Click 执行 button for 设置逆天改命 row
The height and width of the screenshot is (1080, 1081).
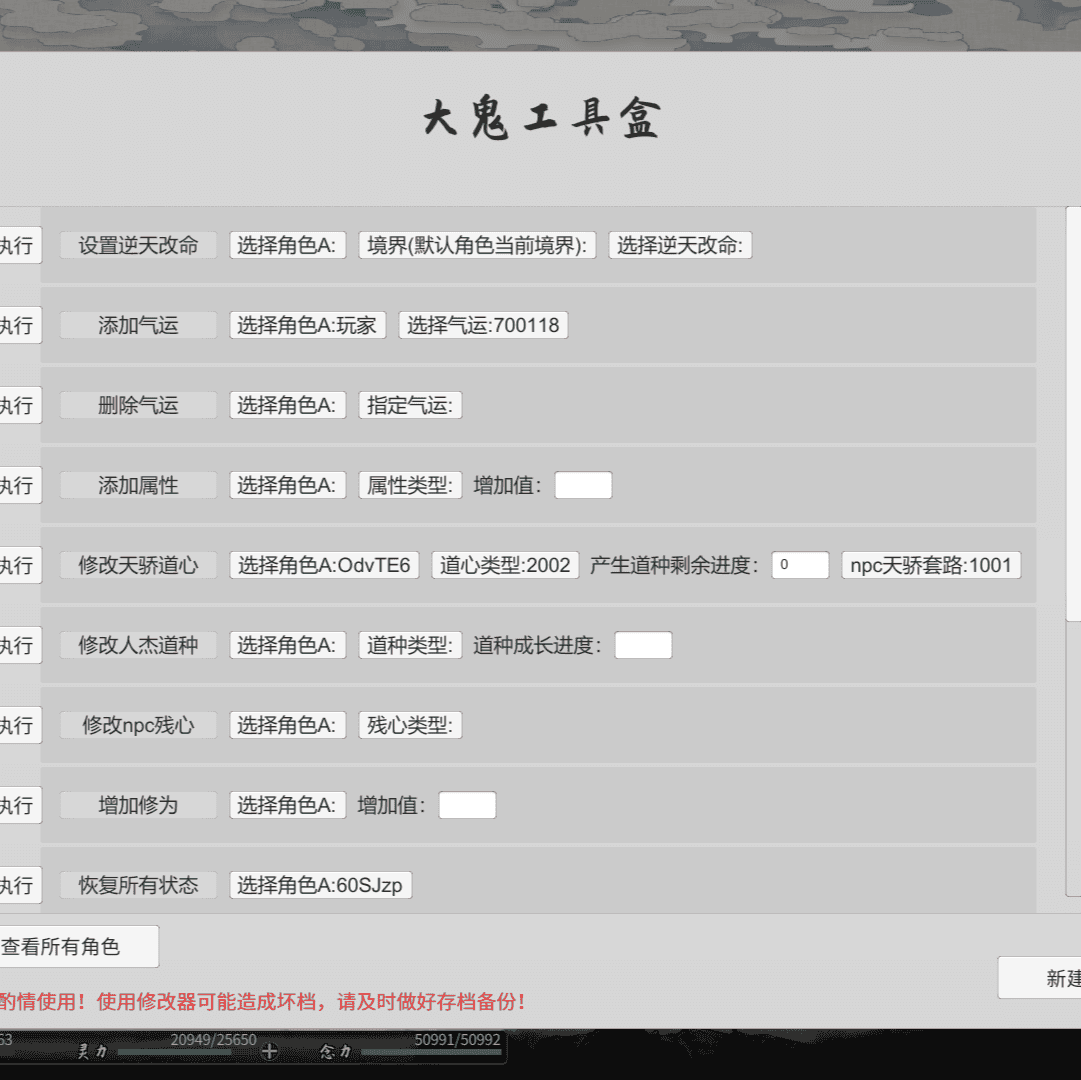(19, 245)
